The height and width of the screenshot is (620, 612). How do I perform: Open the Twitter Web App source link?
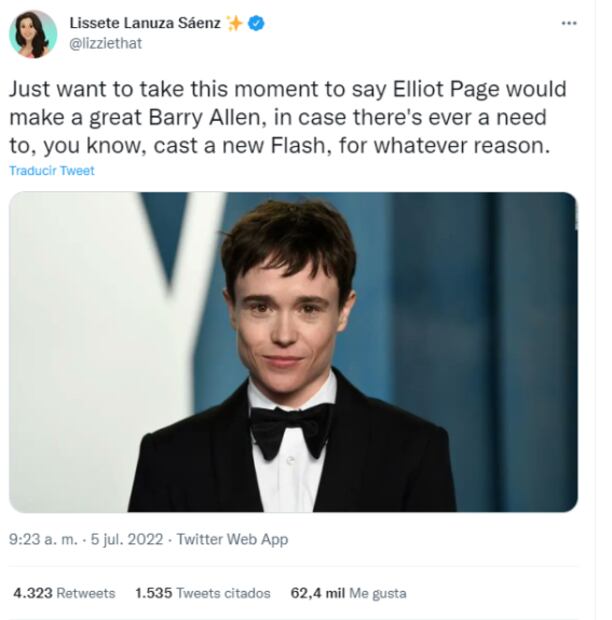pos(232,539)
